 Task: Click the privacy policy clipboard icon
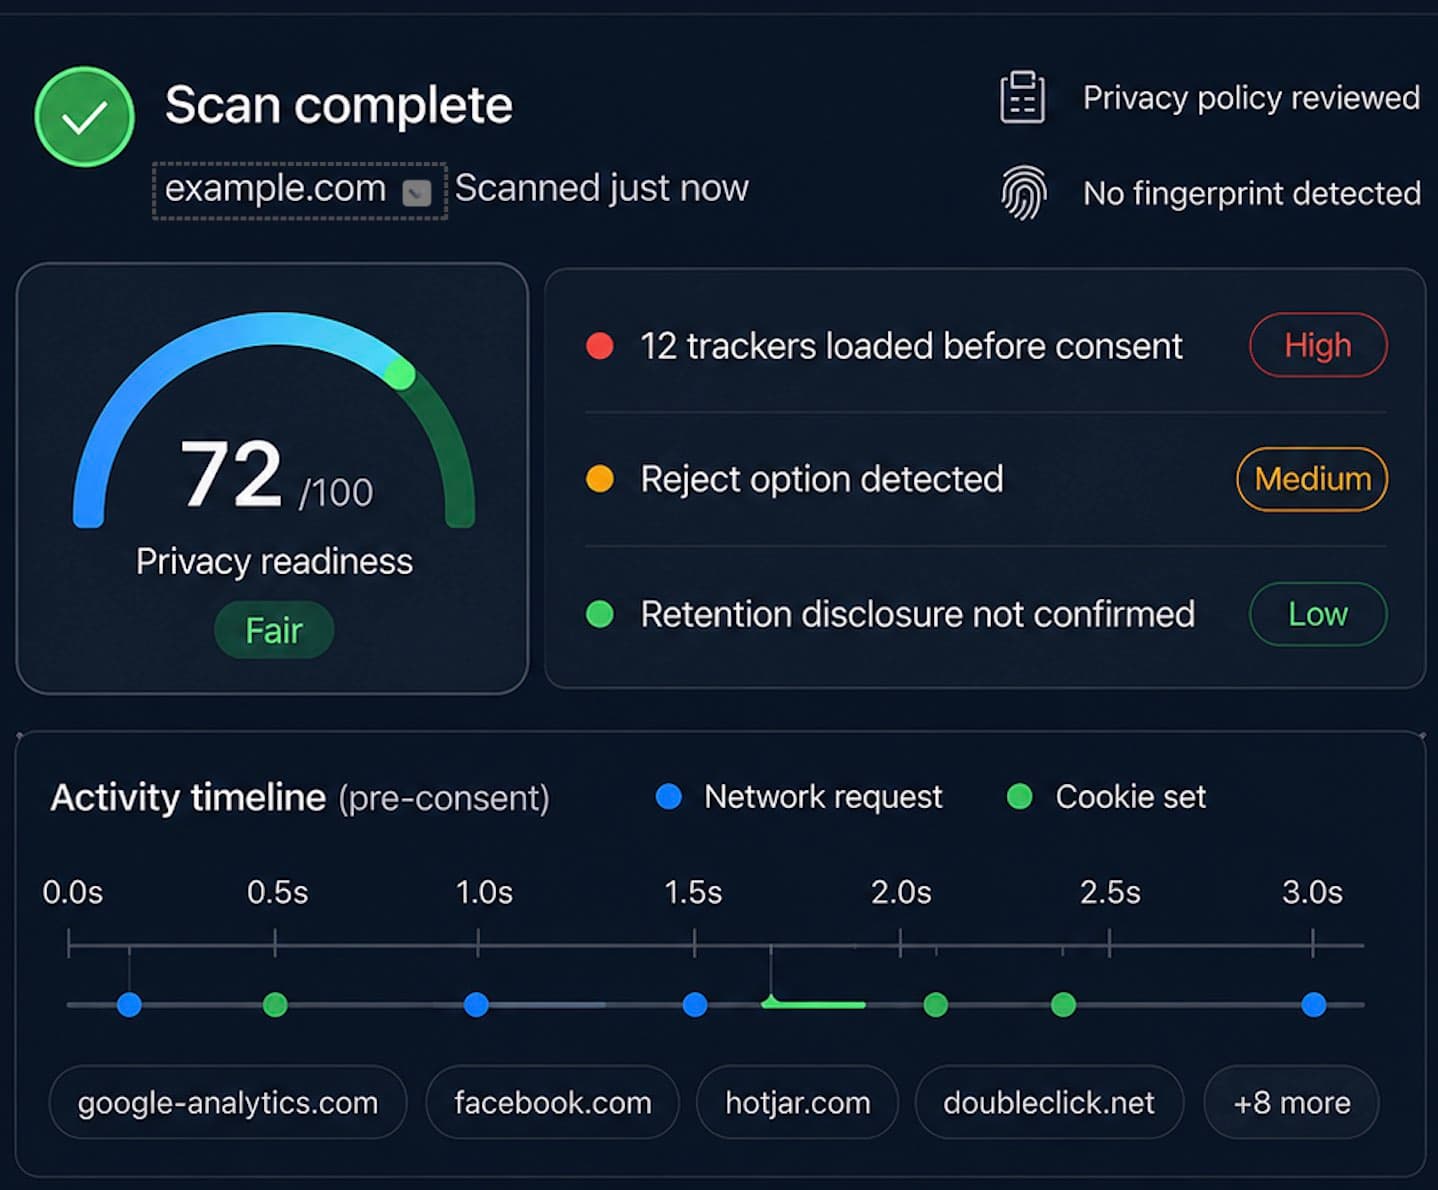coord(1022,97)
